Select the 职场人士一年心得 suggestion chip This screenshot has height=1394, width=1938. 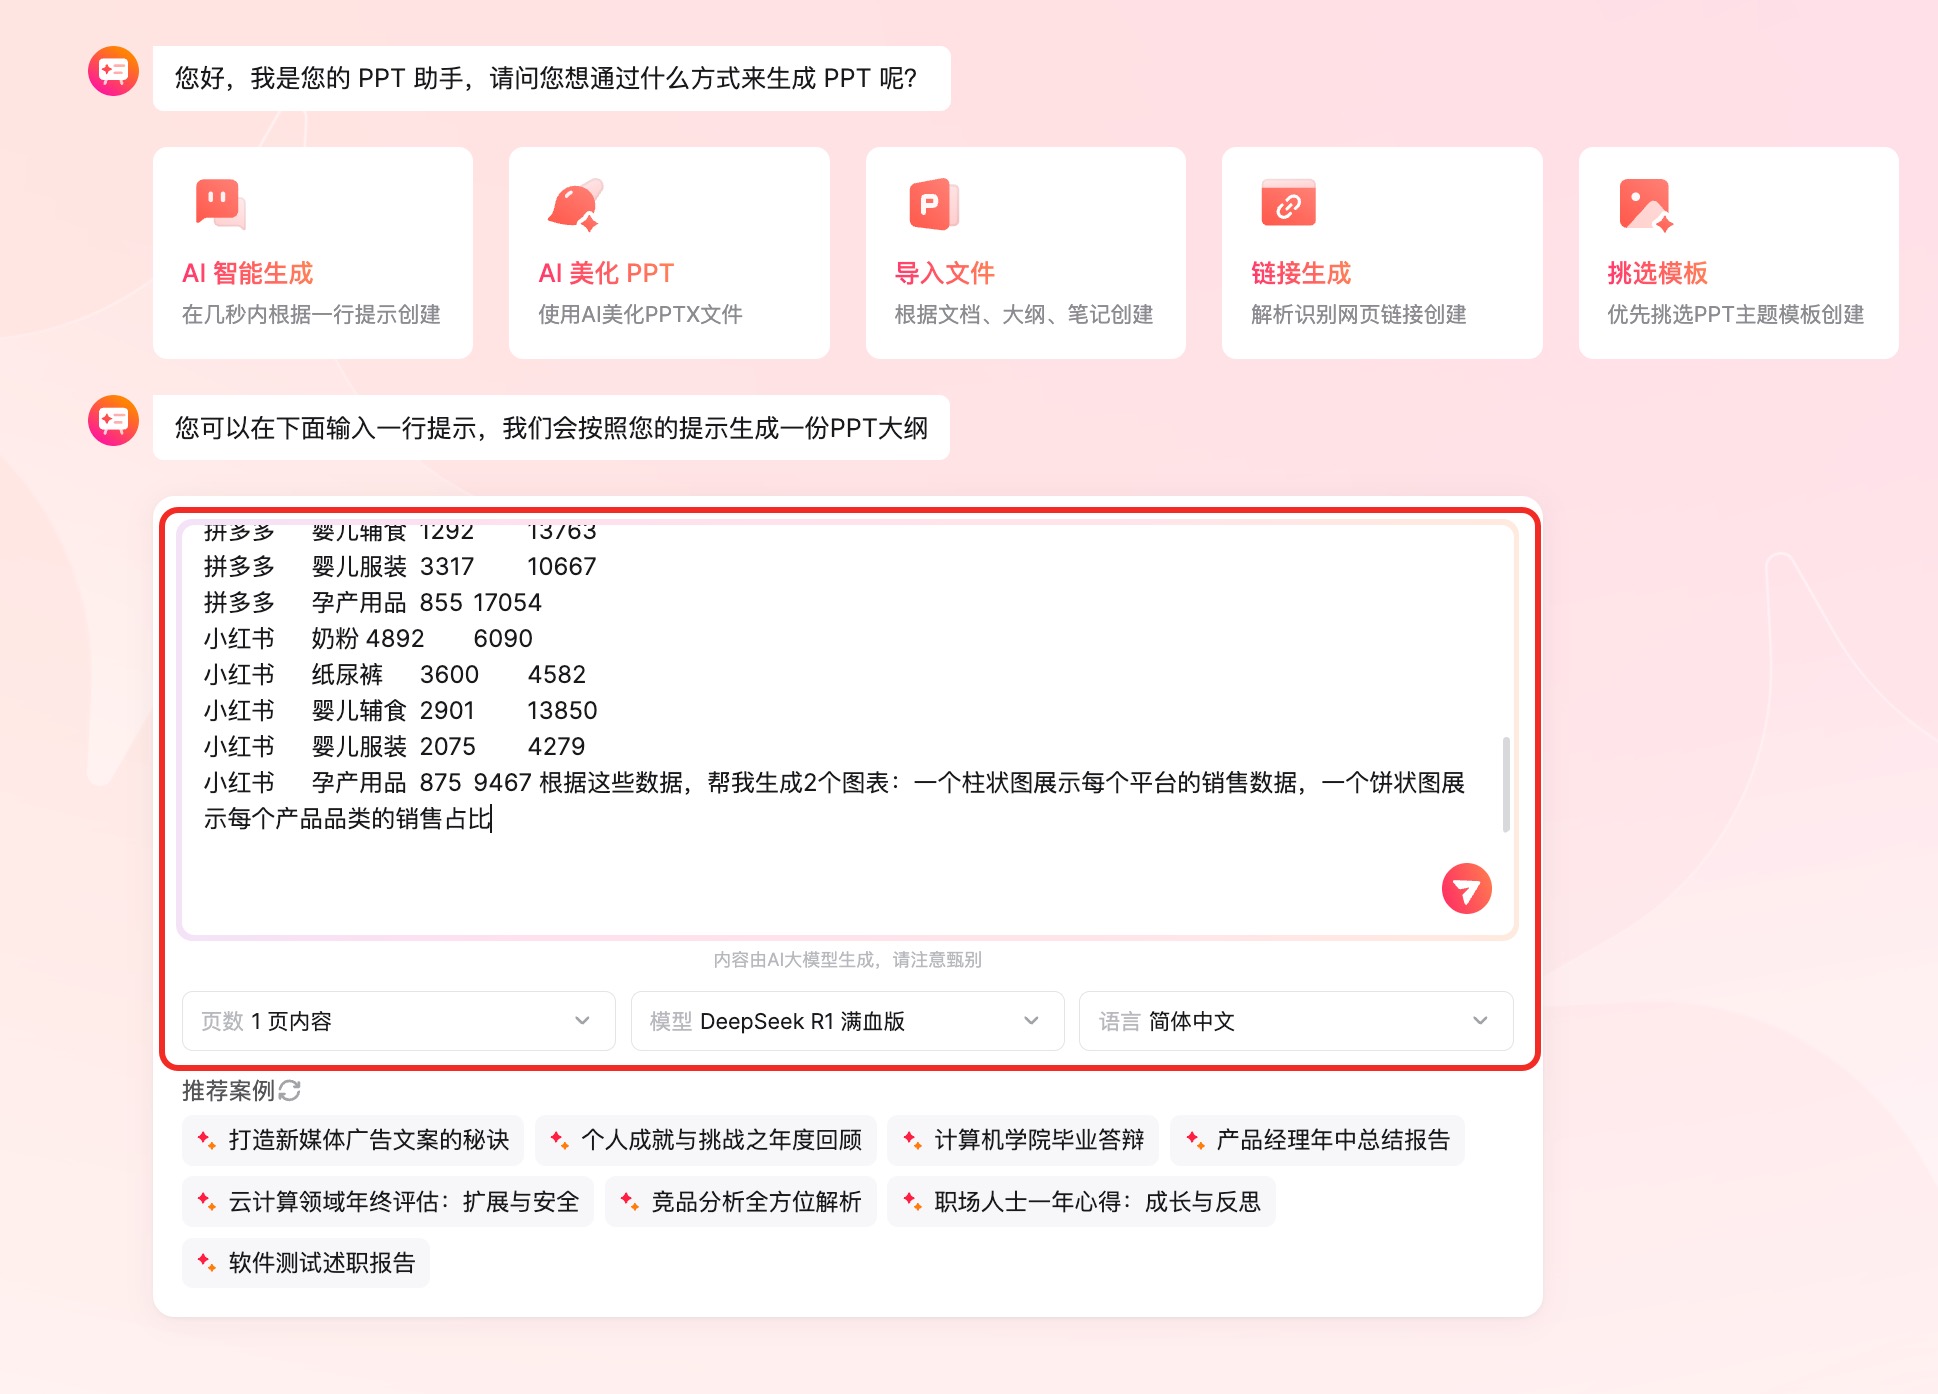[1080, 1202]
